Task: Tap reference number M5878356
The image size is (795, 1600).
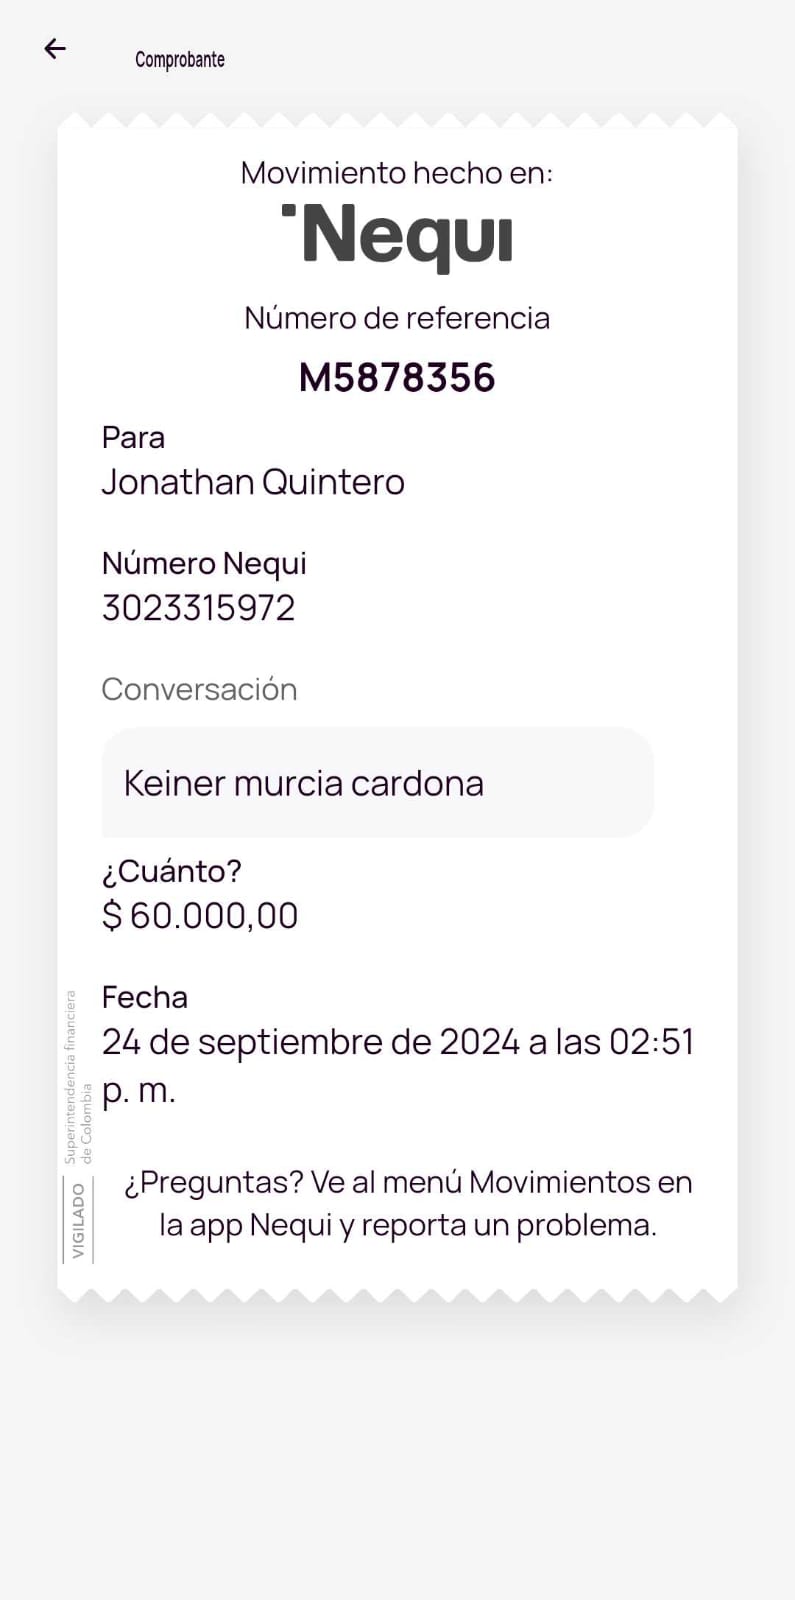Action: [397, 378]
